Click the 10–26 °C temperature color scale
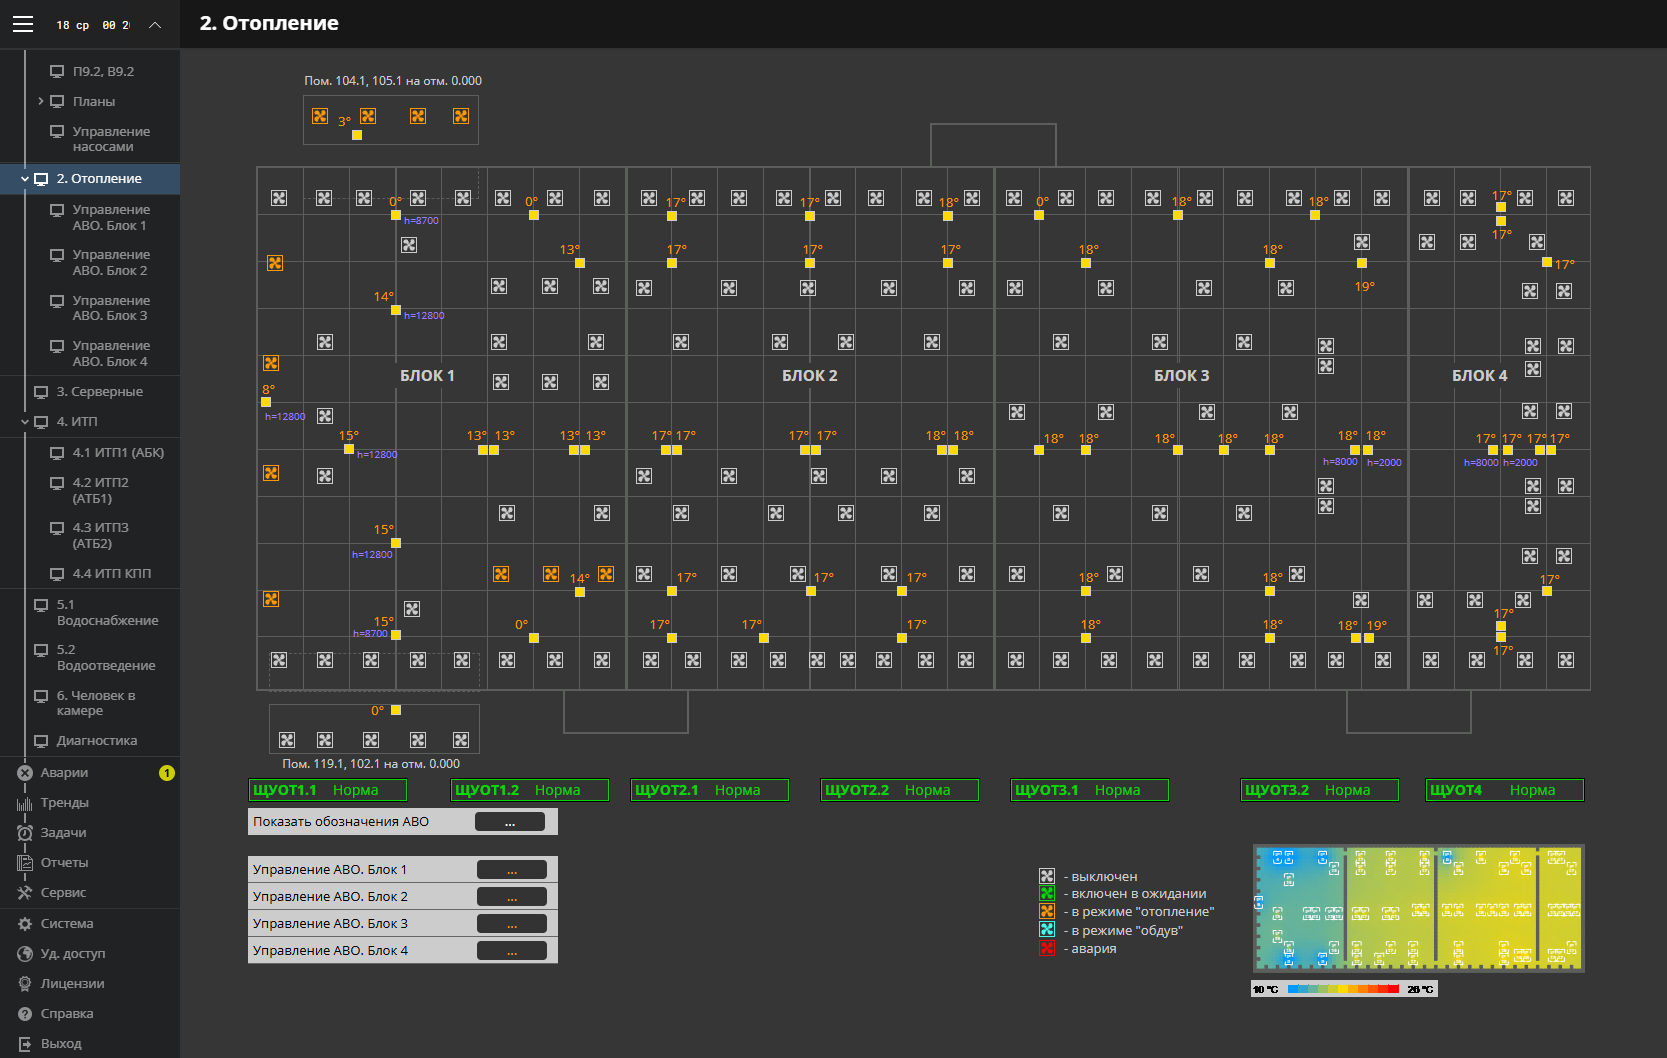 [x=1345, y=989]
